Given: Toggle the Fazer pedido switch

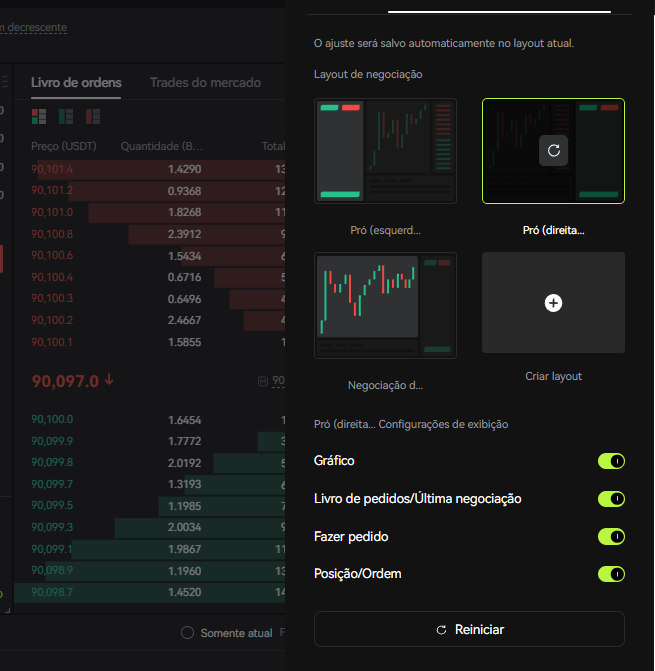Looking at the screenshot, I should coord(611,537).
